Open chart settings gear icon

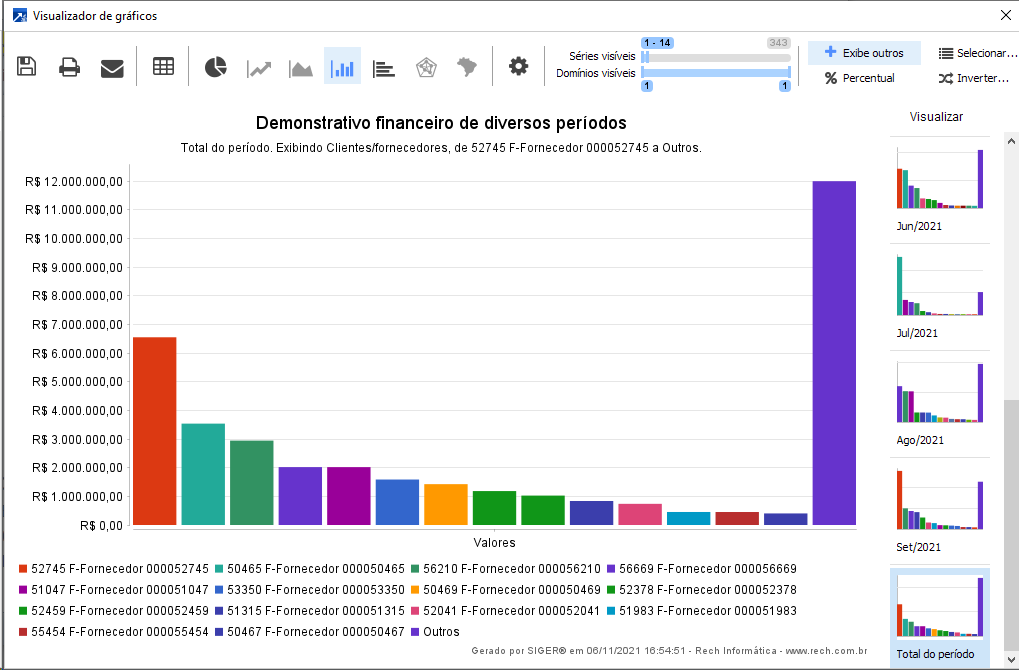point(518,67)
